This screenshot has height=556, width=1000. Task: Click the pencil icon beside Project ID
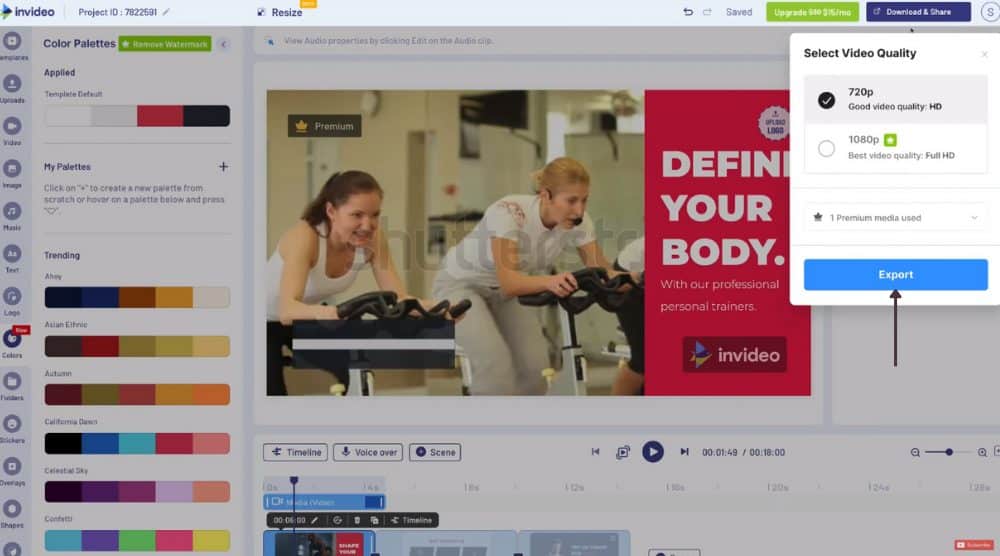click(166, 12)
